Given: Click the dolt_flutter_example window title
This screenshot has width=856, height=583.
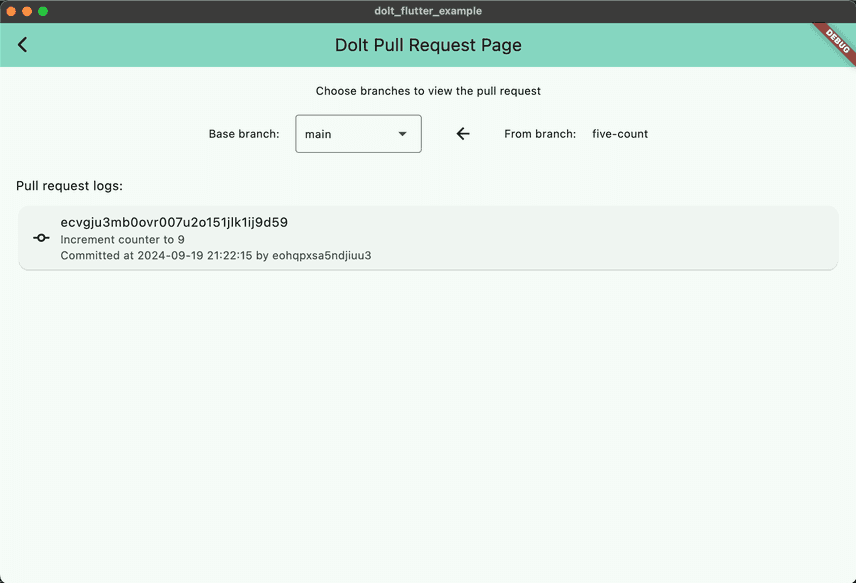Looking at the screenshot, I should pyautogui.click(x=428, y=11).
